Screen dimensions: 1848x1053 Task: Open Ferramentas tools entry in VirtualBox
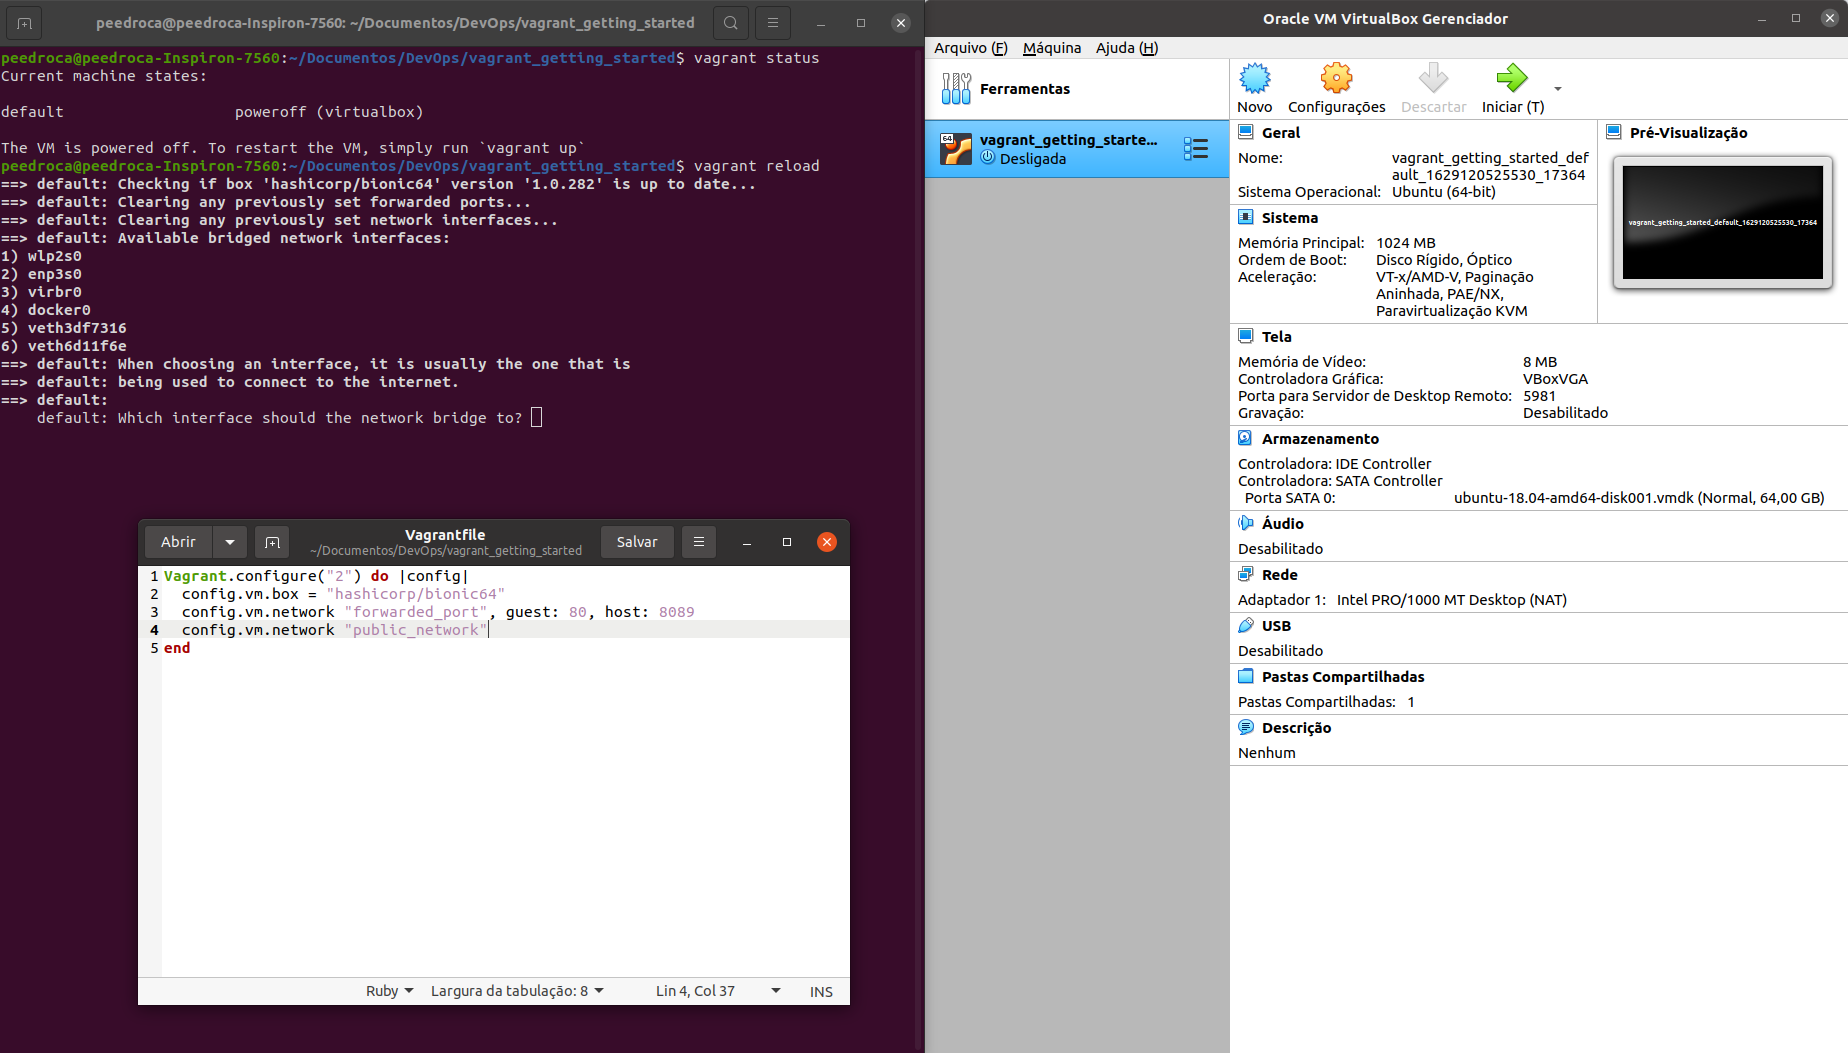[1077, 89]
